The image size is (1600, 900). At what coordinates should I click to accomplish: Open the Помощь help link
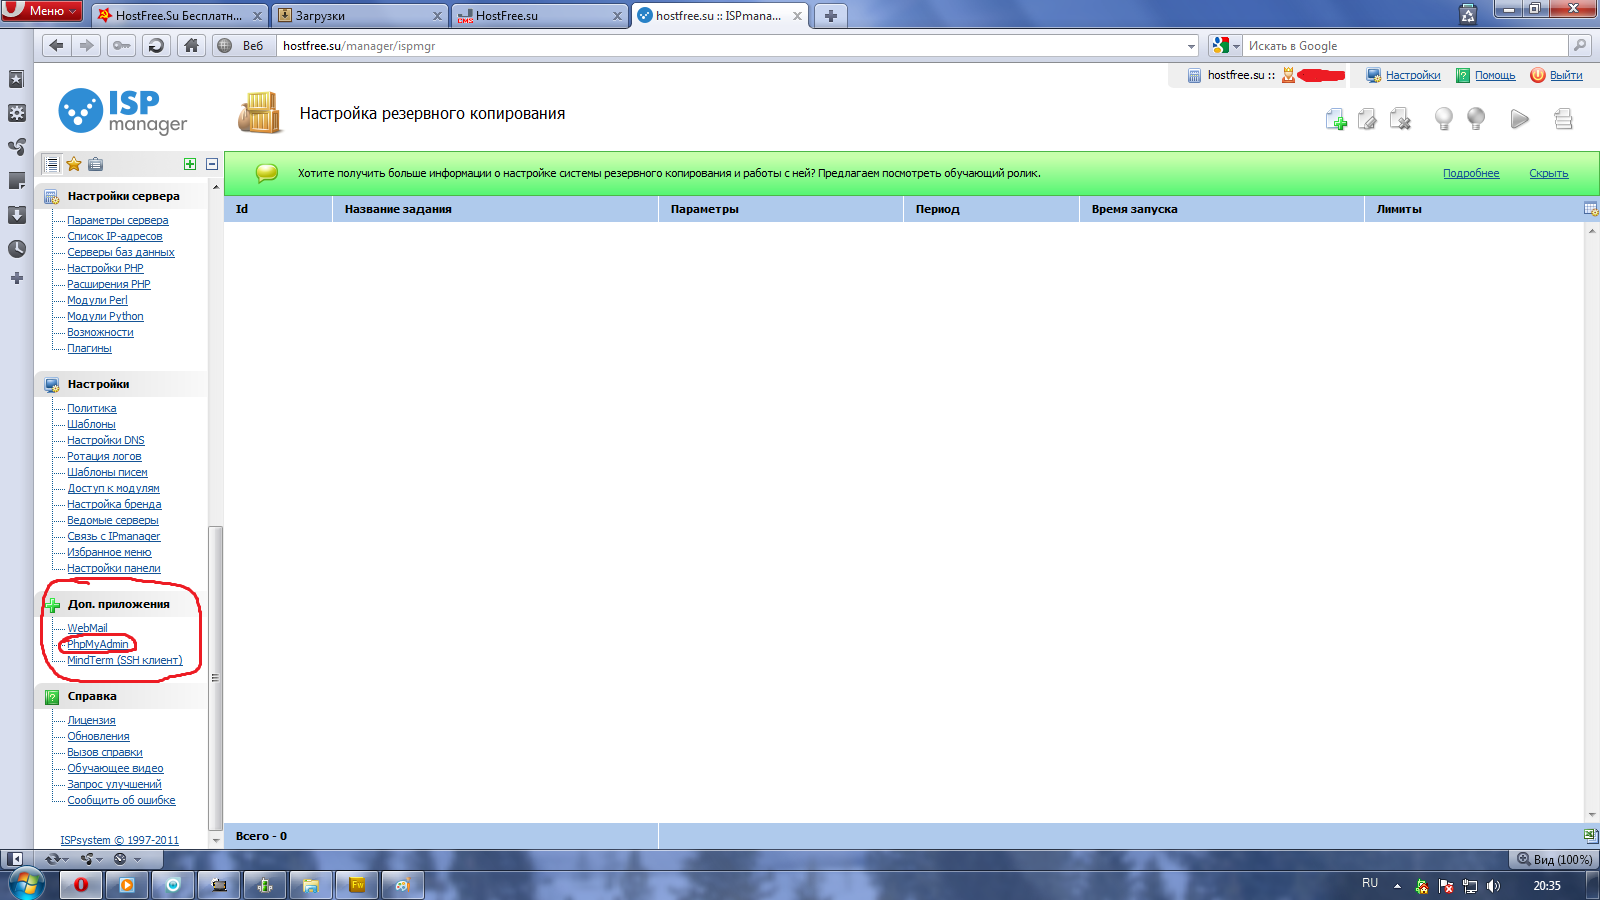pos(1495,75)
